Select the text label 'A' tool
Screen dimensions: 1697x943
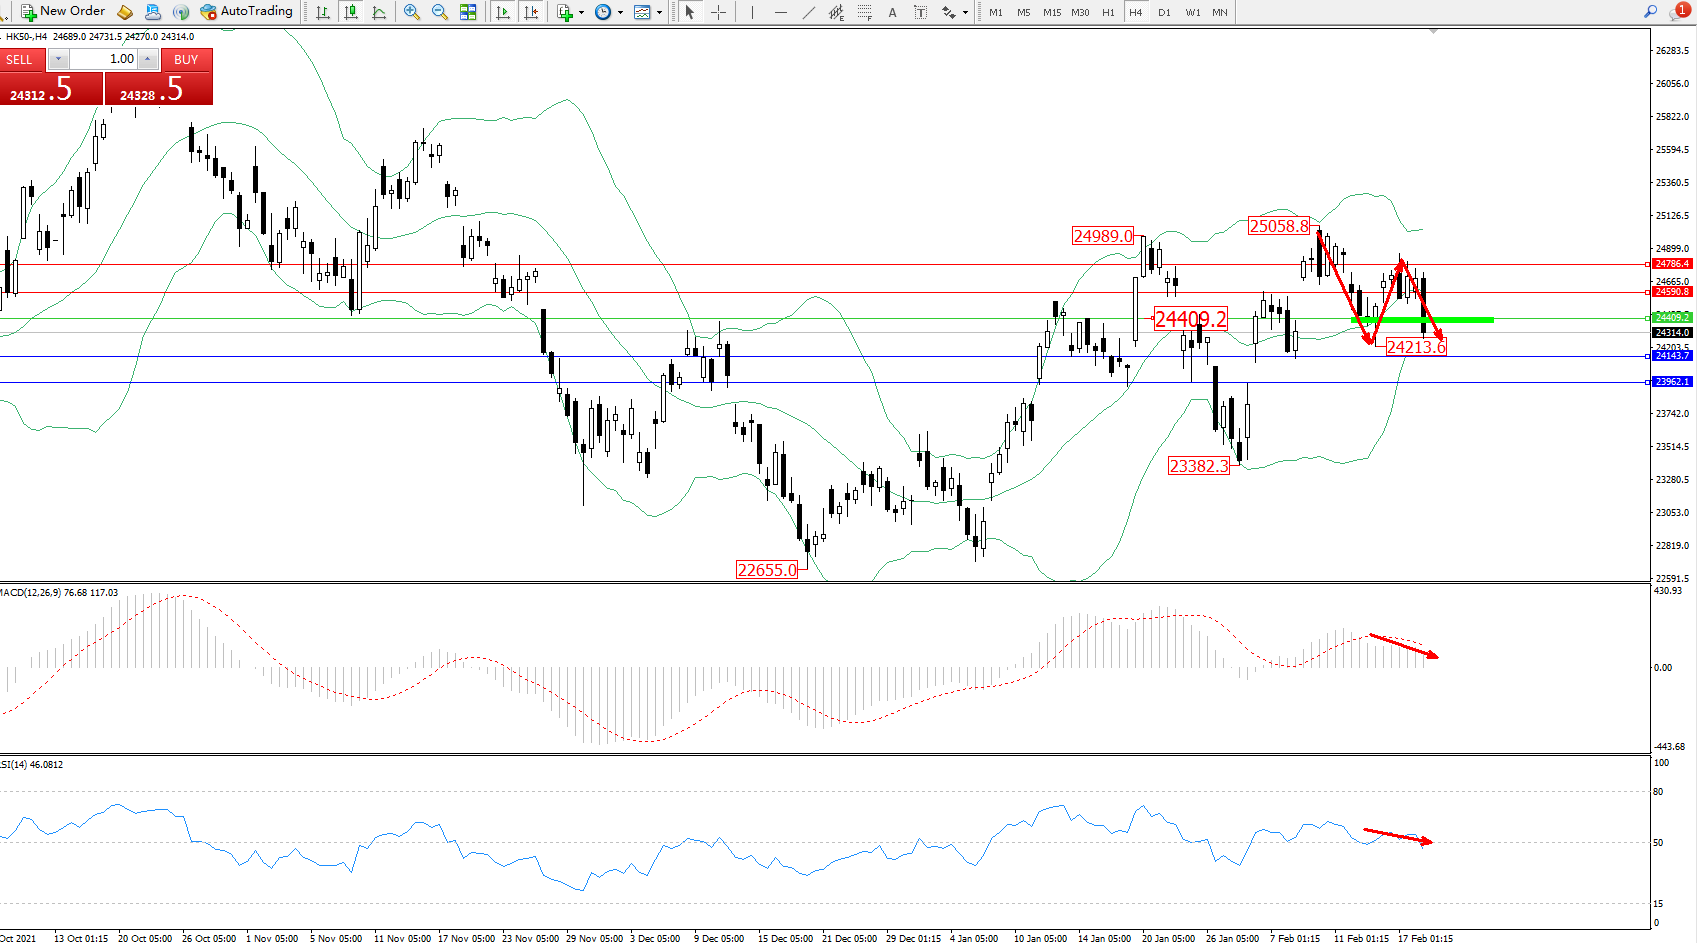click(x=892, y=12)
